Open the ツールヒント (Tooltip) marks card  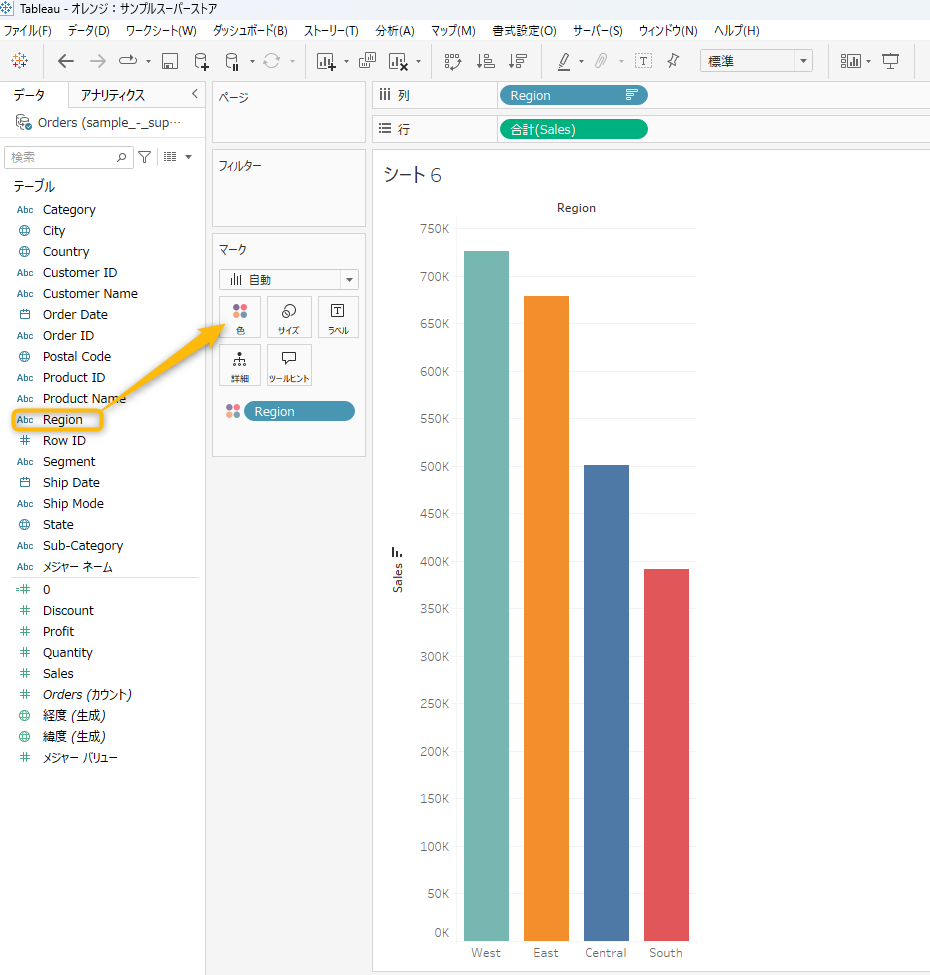pos(289,365)
